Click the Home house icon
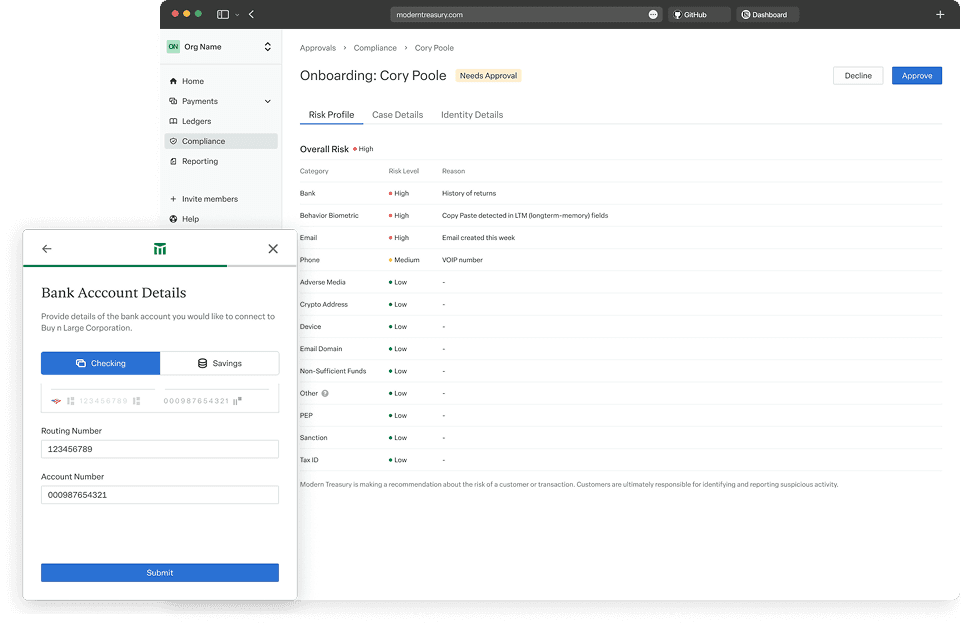This screenshot has height=624, width=968. (x=173, y=81)
